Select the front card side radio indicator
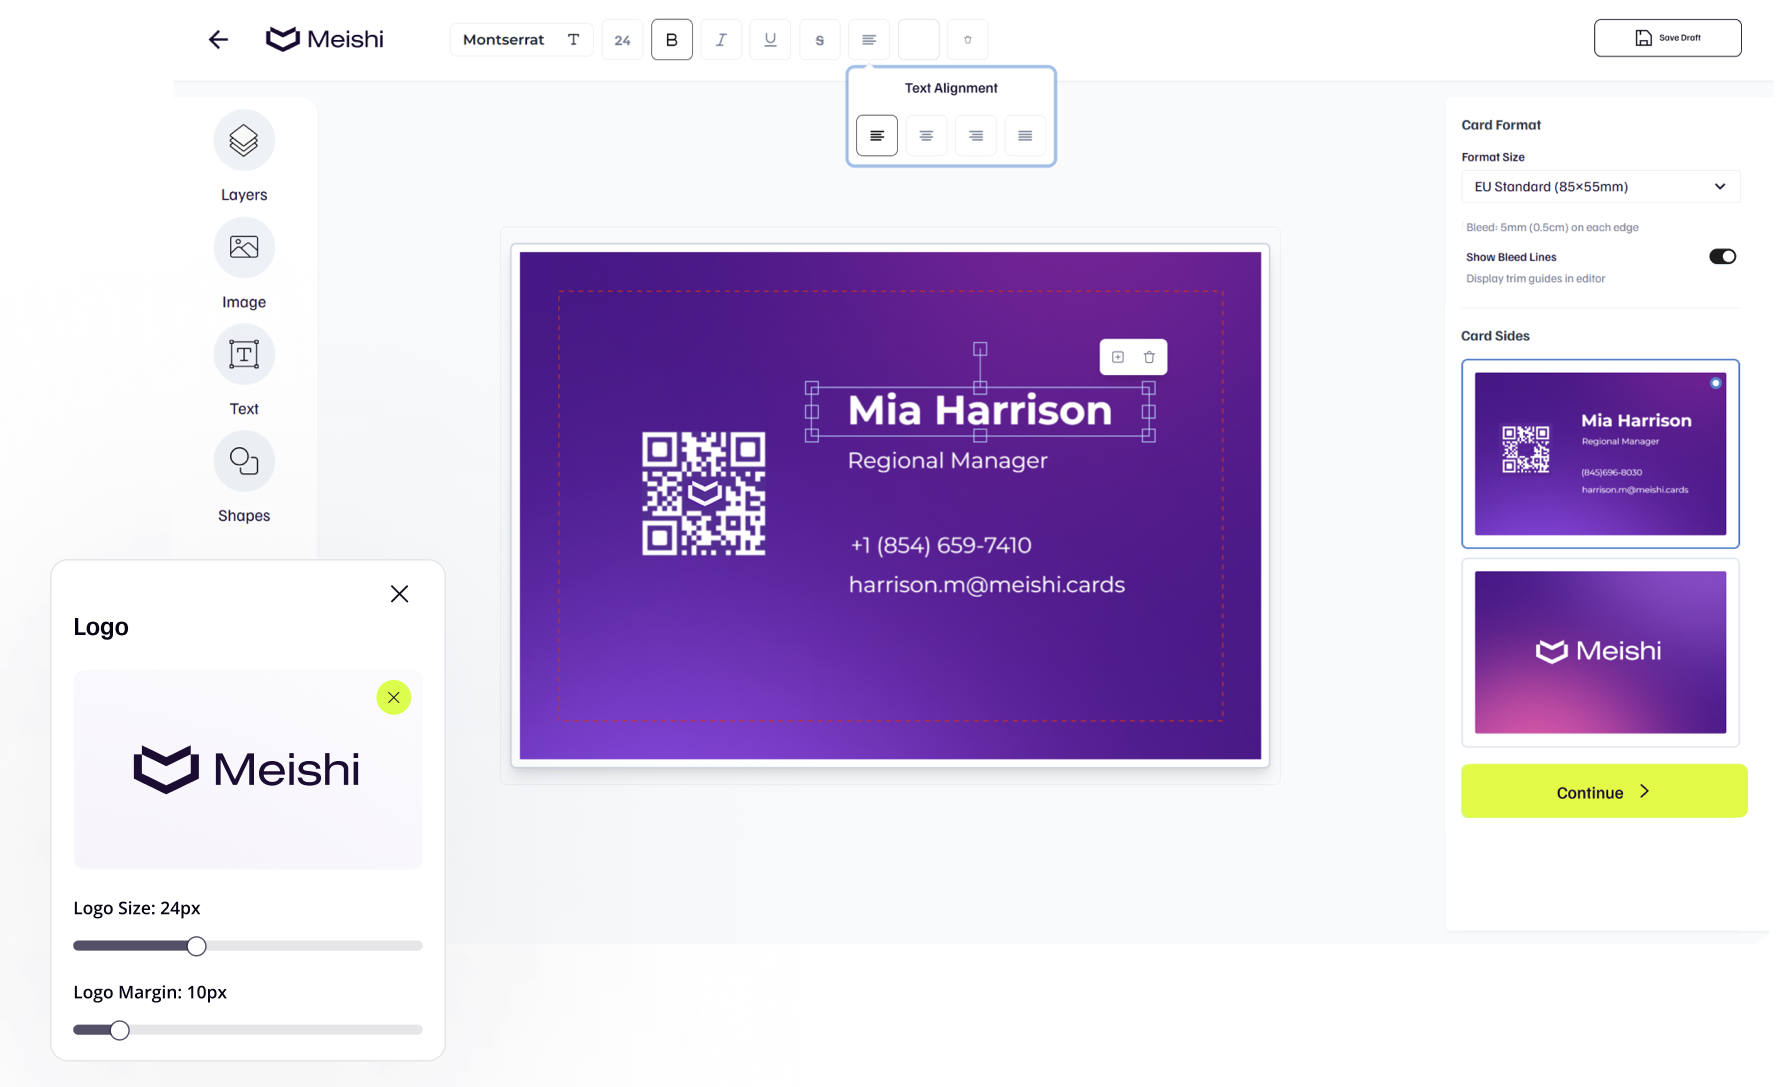This screenshot has width=1780, height=1087. (1715, 382)
